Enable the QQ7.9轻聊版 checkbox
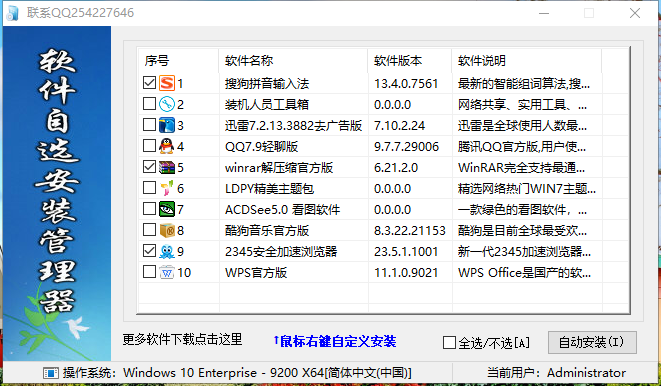661x386 pixels. coord(149,146)
